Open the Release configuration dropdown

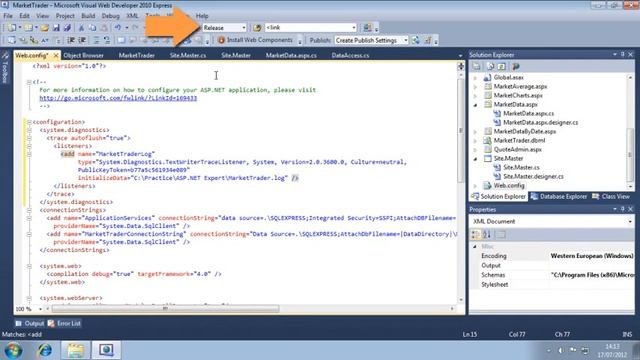point(244,28)
